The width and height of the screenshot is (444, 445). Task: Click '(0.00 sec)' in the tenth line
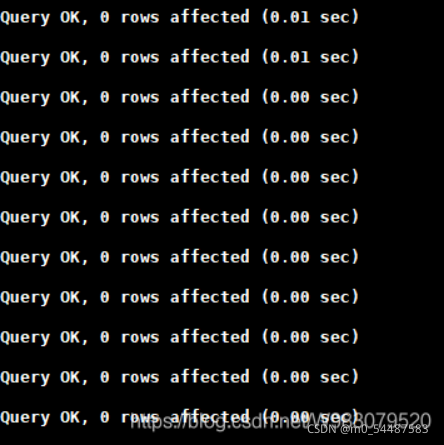click(310, 377)
